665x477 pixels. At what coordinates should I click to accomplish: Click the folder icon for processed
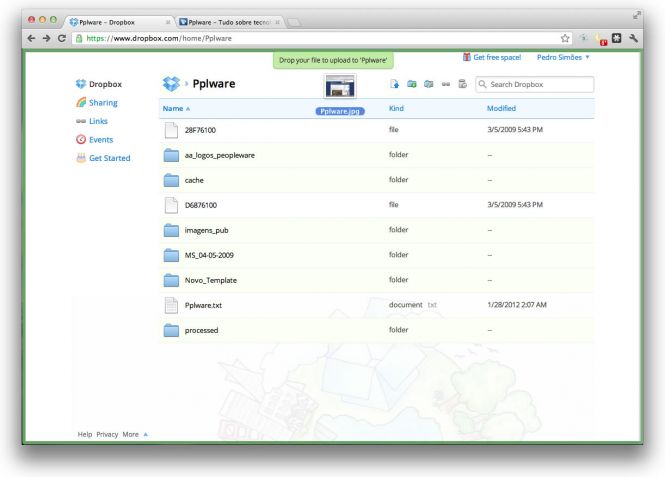point(171,330)
